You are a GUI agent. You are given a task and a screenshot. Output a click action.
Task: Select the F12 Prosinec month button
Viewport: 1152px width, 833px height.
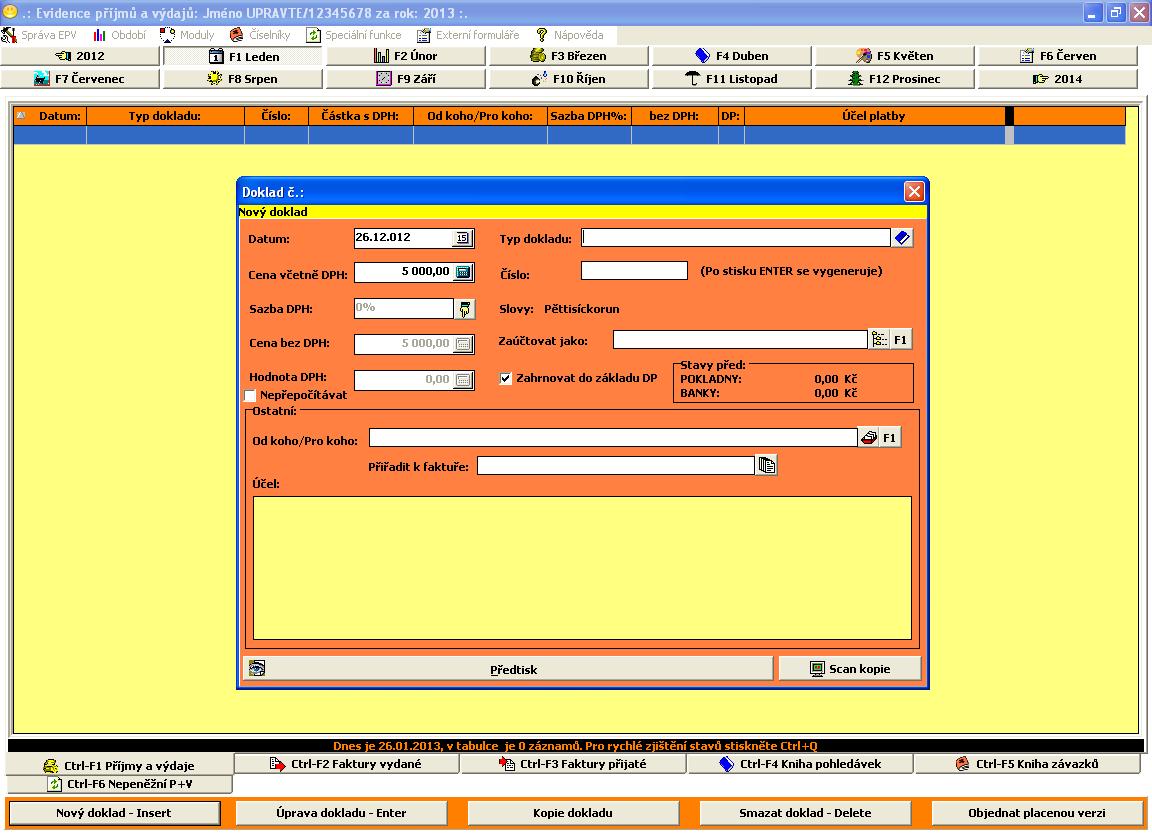(895, 79)
